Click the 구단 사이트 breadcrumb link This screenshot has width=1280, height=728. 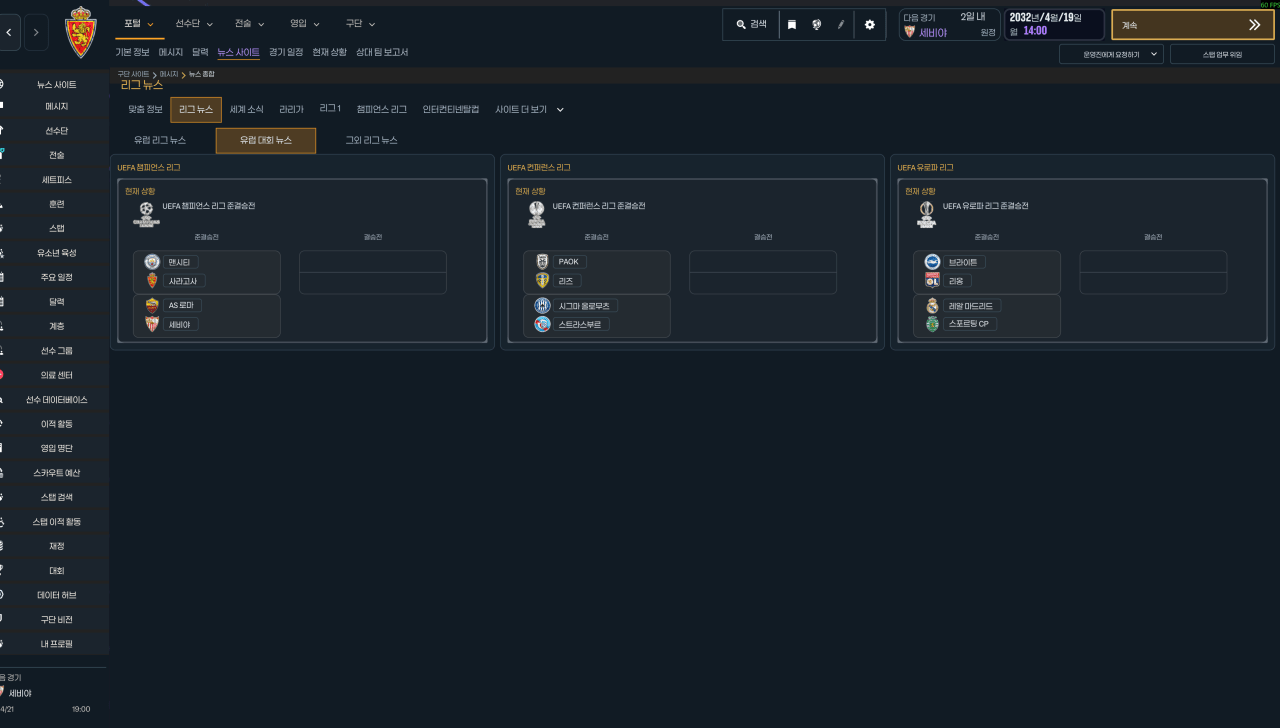pyautogui.click(x=133, y=74)
